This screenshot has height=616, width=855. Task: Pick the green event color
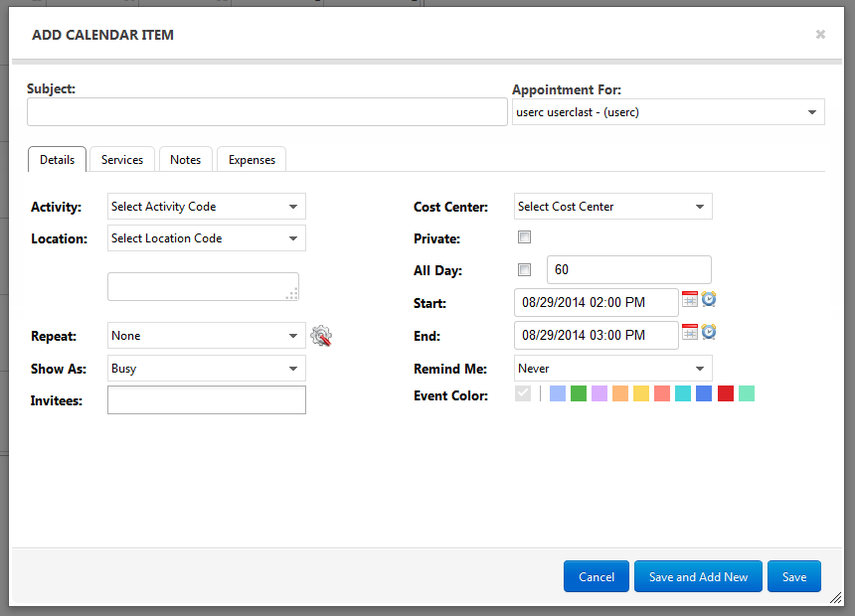pos(579,393)
